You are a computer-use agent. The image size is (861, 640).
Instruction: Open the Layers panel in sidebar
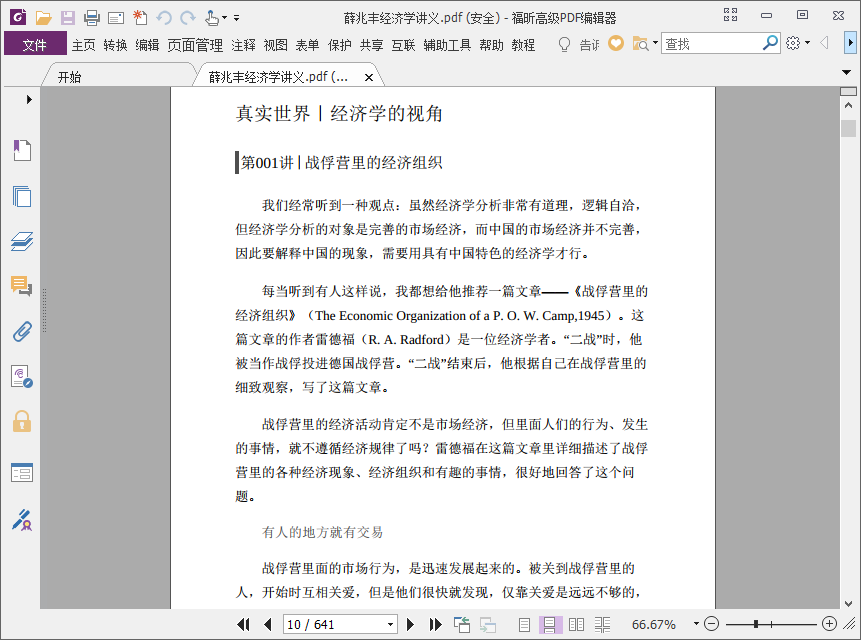22,242
